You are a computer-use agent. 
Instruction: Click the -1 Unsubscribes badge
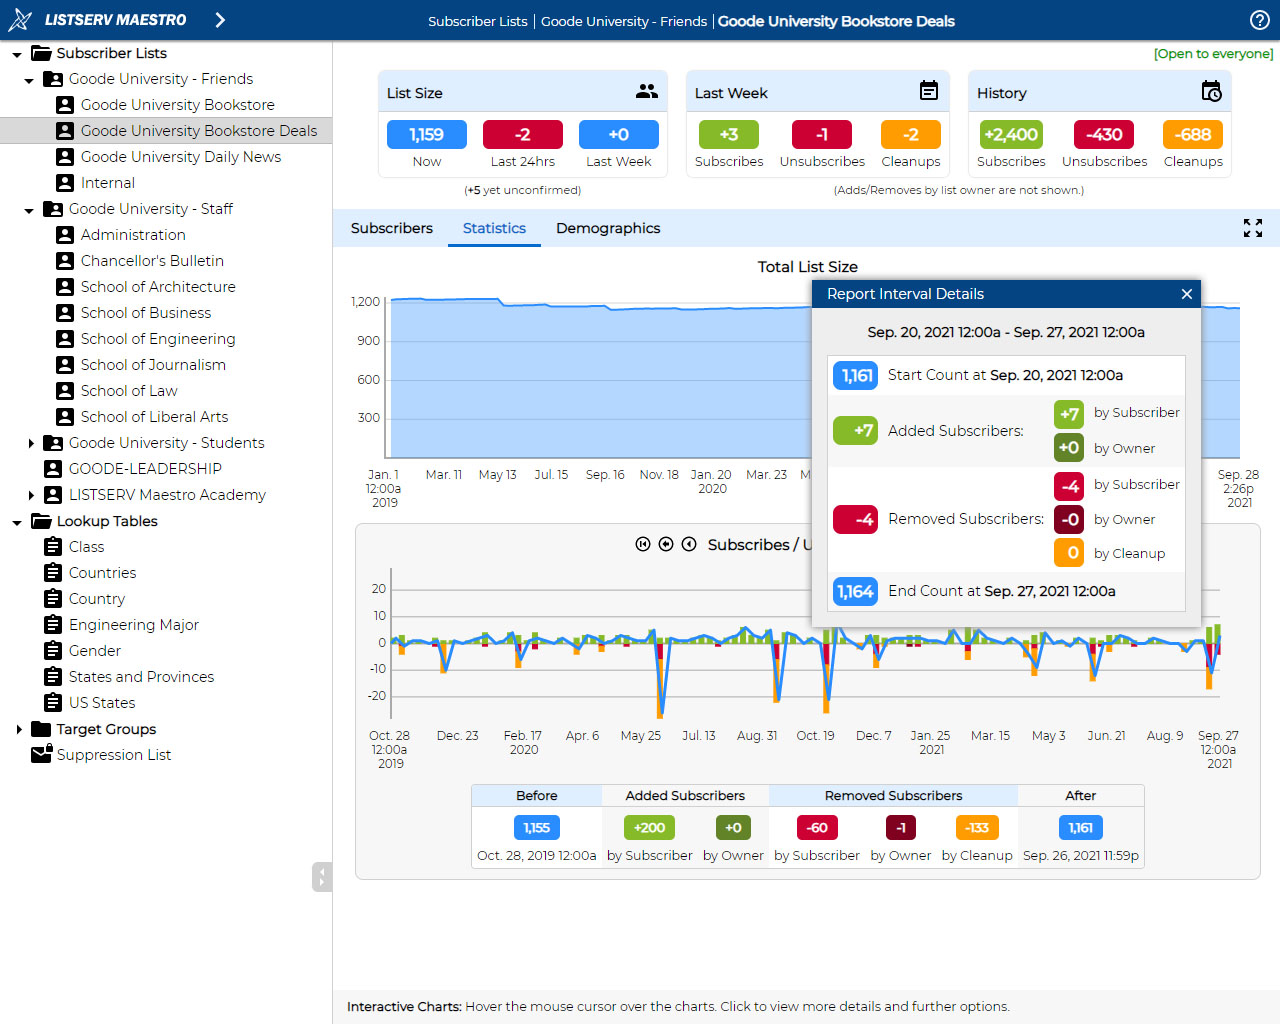[x=822, y=134]
